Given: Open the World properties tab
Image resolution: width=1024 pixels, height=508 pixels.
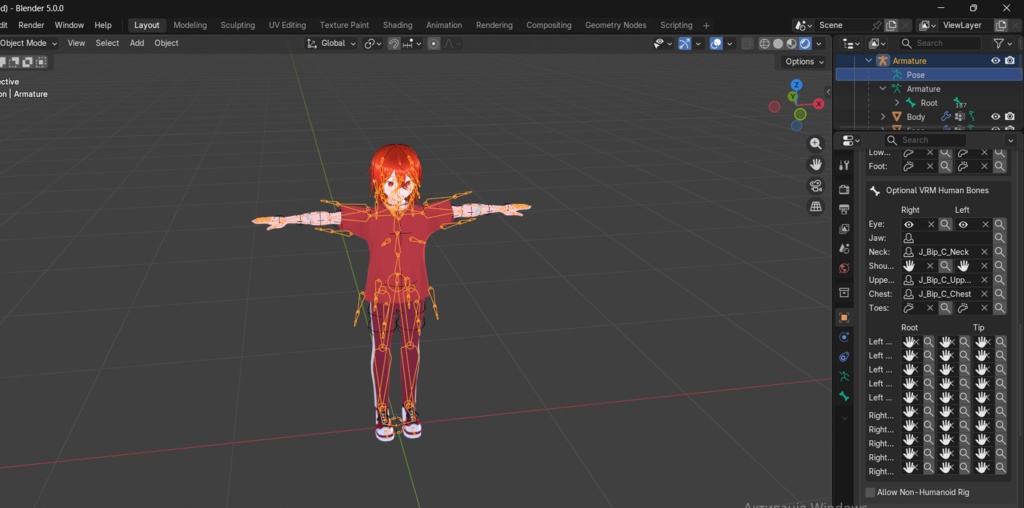Looking at the screenshot, I should [844, 268].
